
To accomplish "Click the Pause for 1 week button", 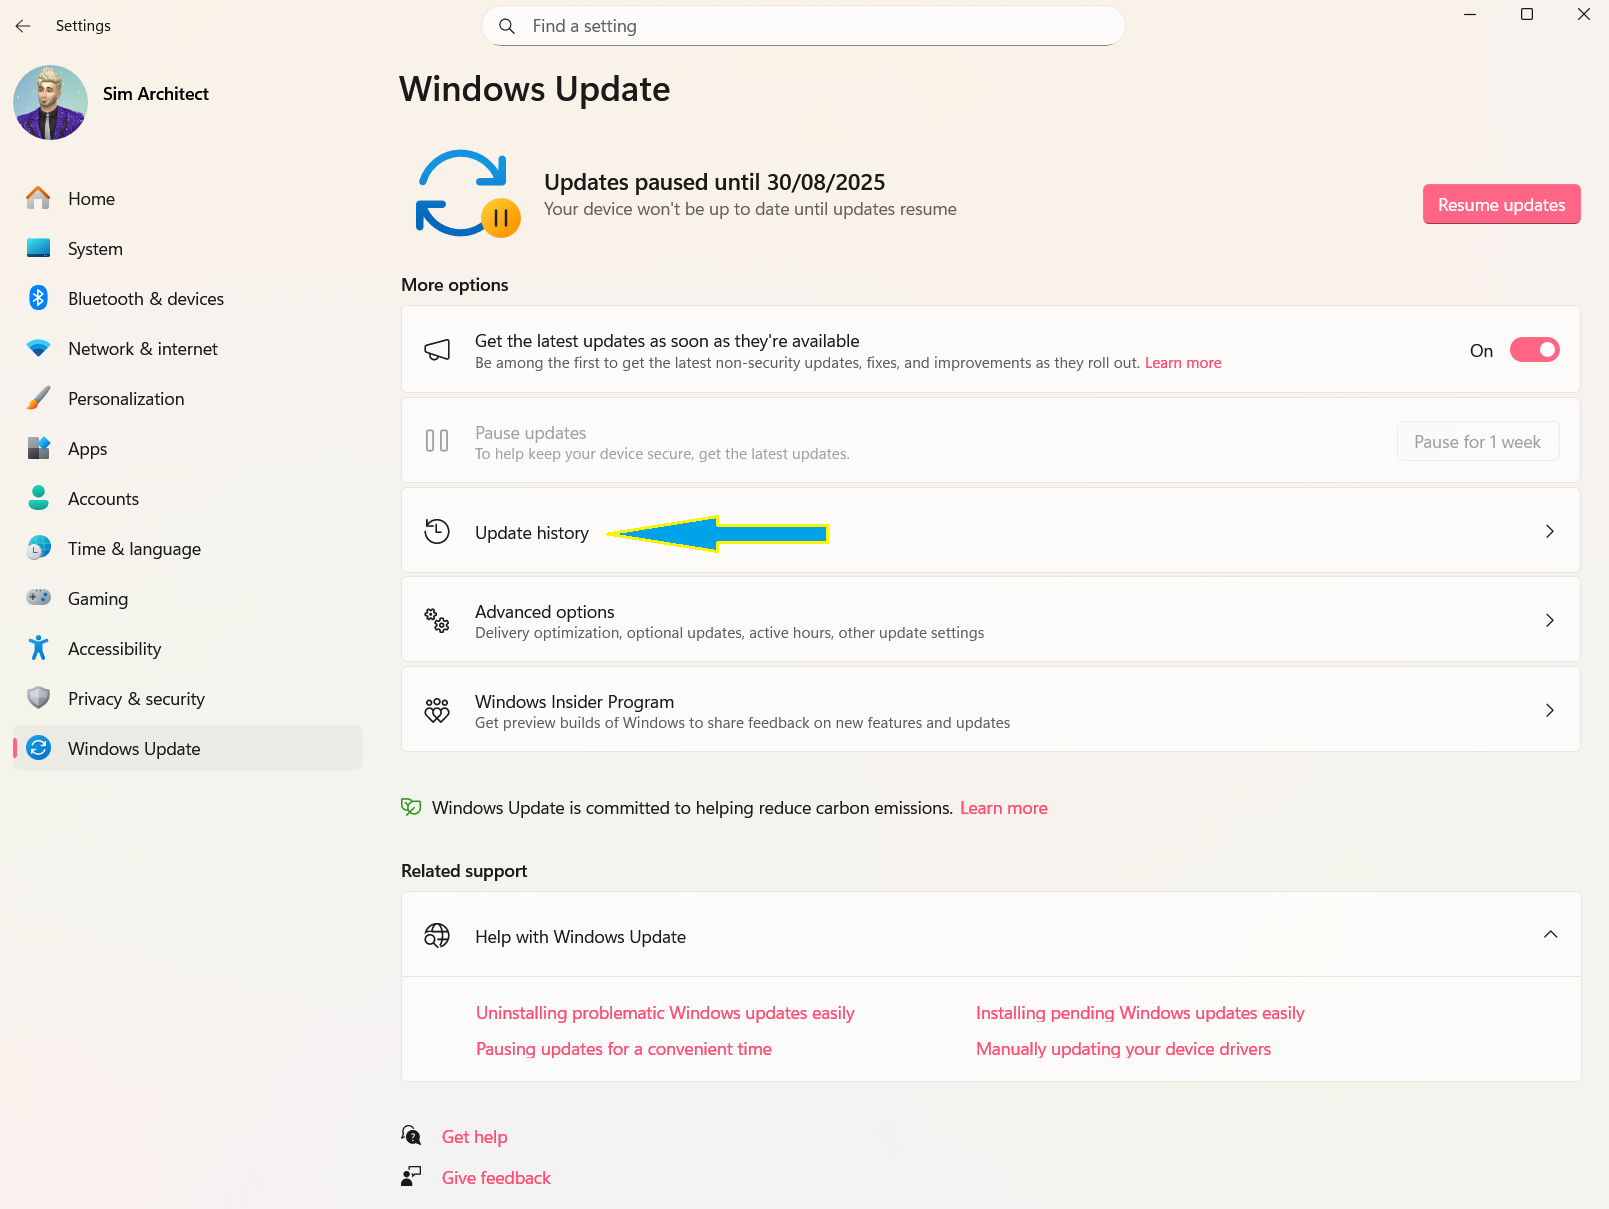I will [x=1478, y=441].
